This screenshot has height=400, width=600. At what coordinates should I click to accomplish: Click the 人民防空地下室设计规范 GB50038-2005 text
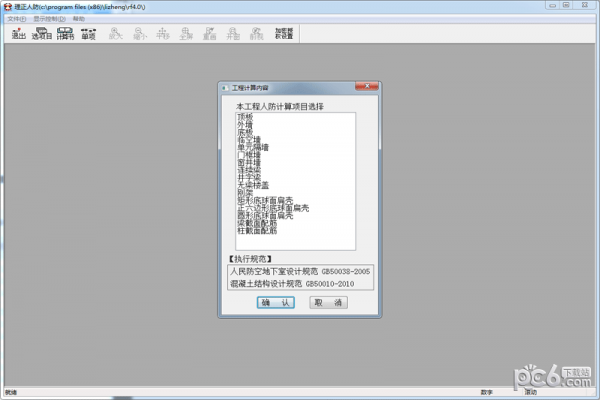pos(300,271)
